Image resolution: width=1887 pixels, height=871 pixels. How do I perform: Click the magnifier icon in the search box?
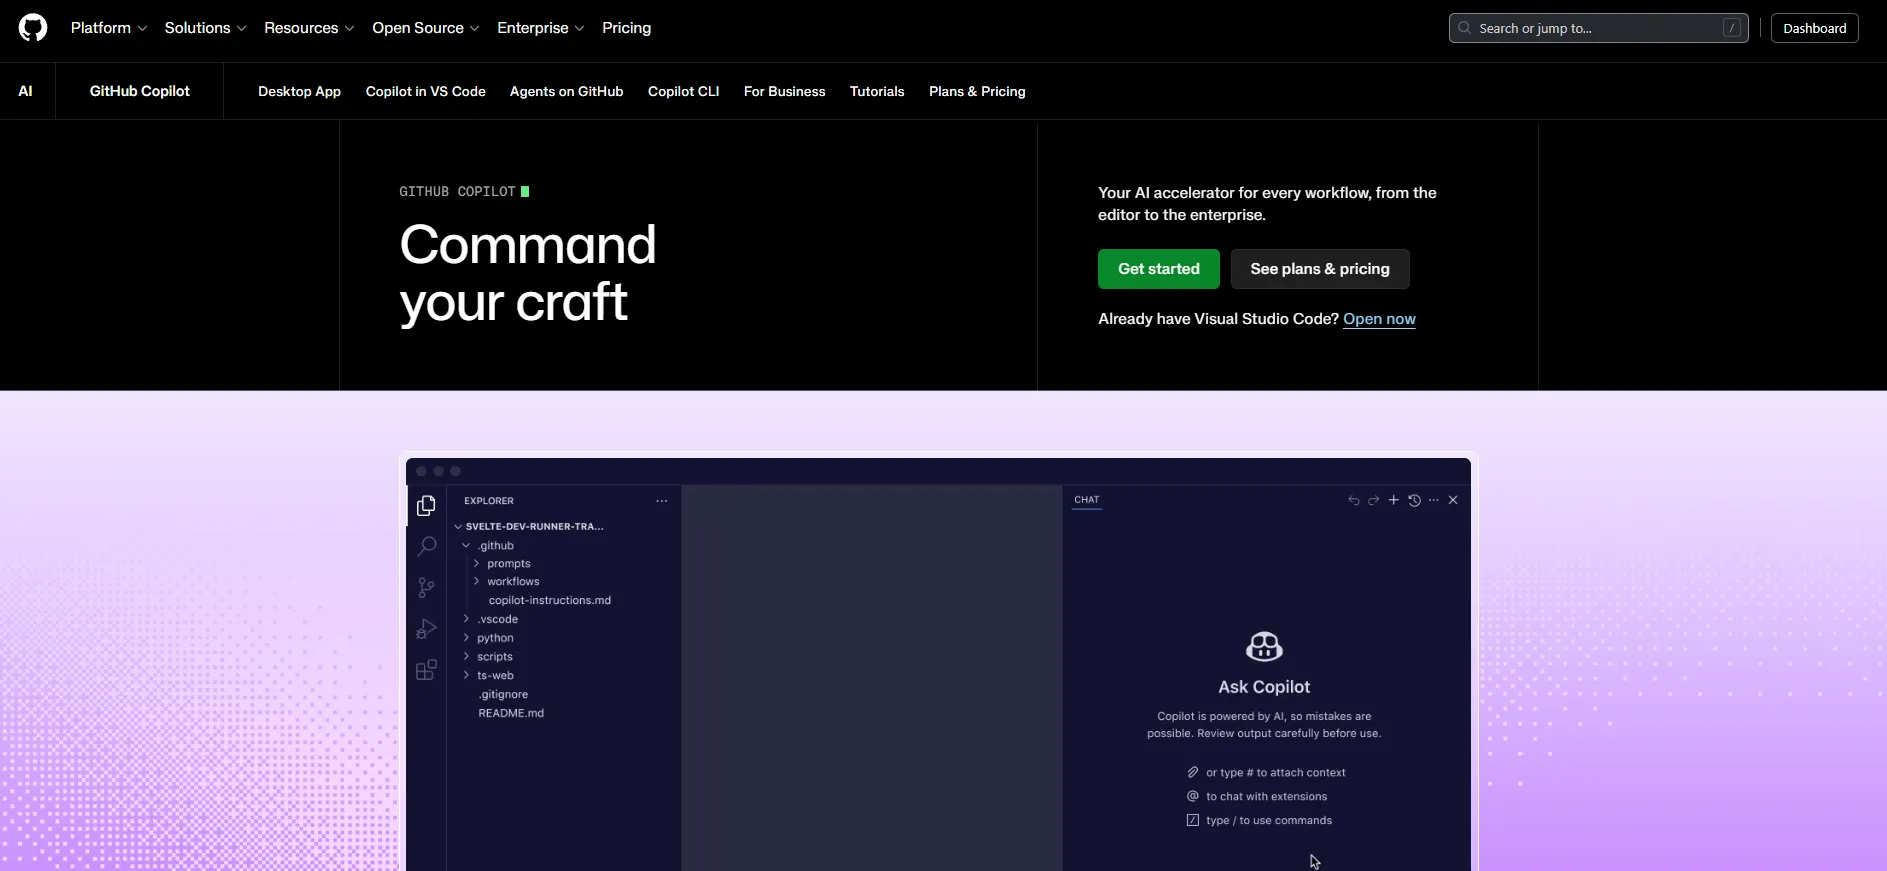click(x=1465, y=28)
